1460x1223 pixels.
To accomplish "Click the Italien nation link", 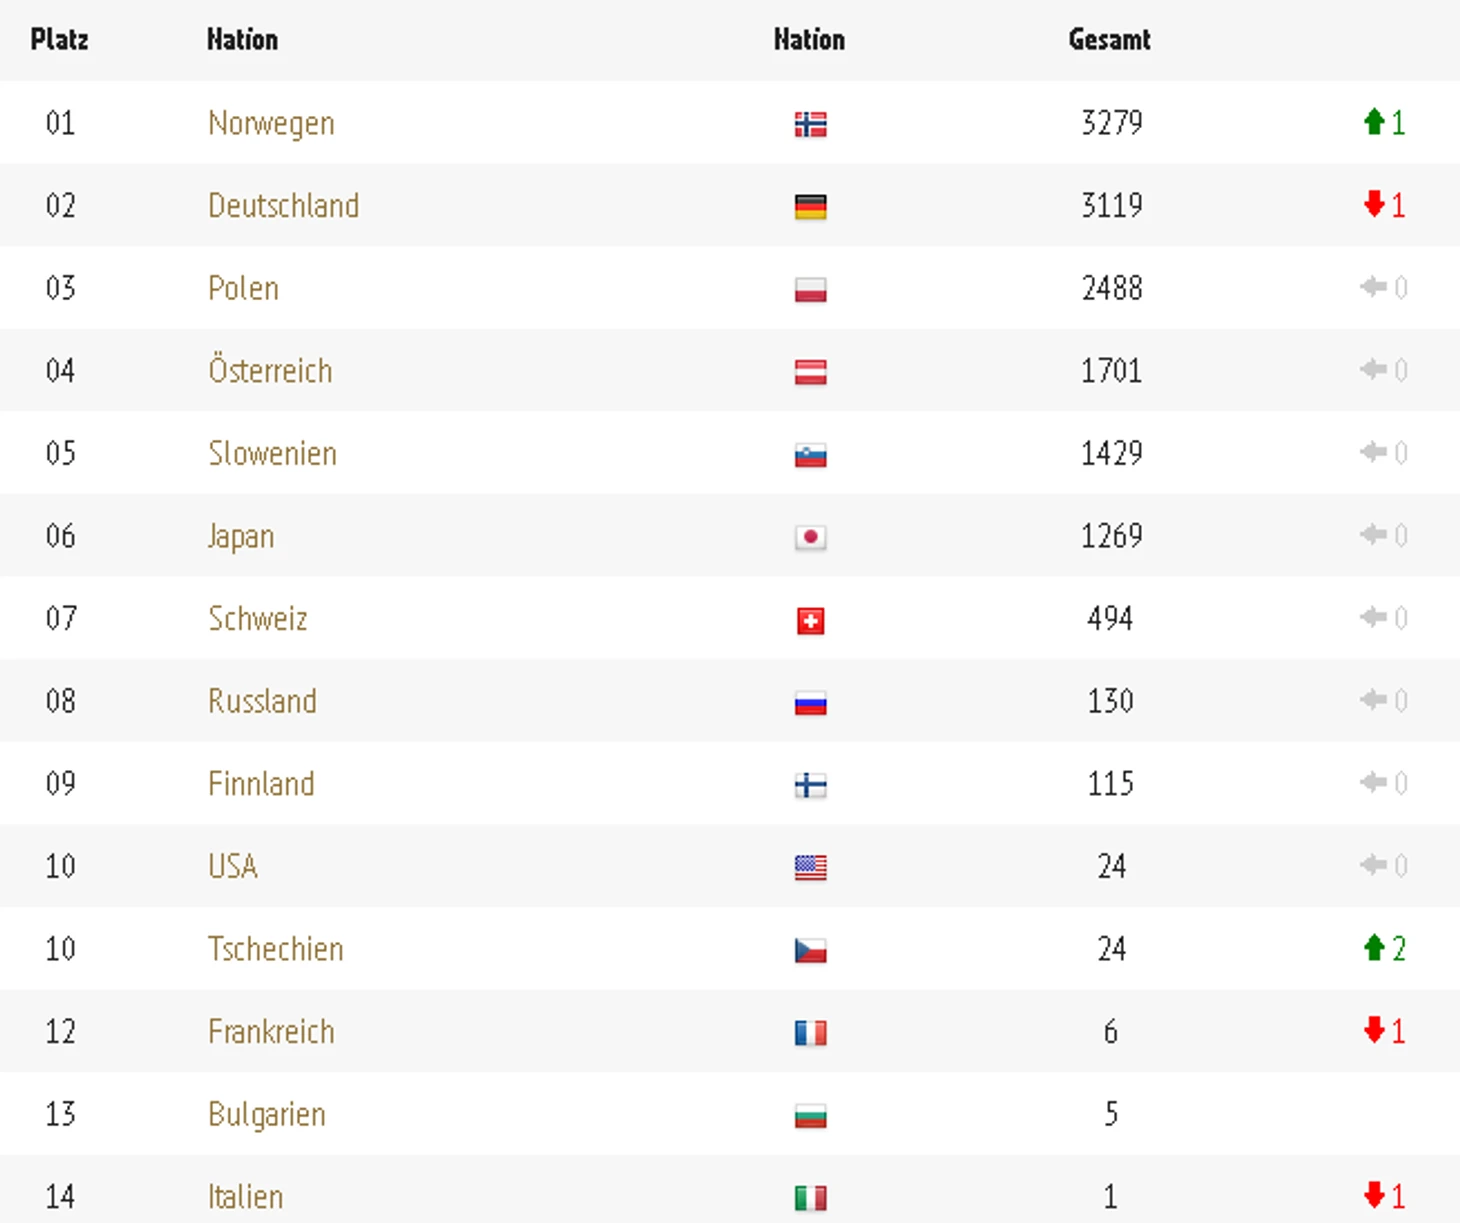I will coord(245,1196).
